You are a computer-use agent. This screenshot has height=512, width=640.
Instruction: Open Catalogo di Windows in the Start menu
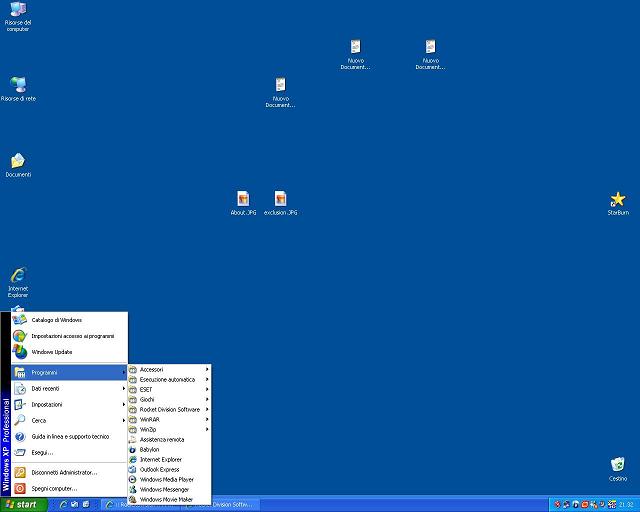click(69, 320)
